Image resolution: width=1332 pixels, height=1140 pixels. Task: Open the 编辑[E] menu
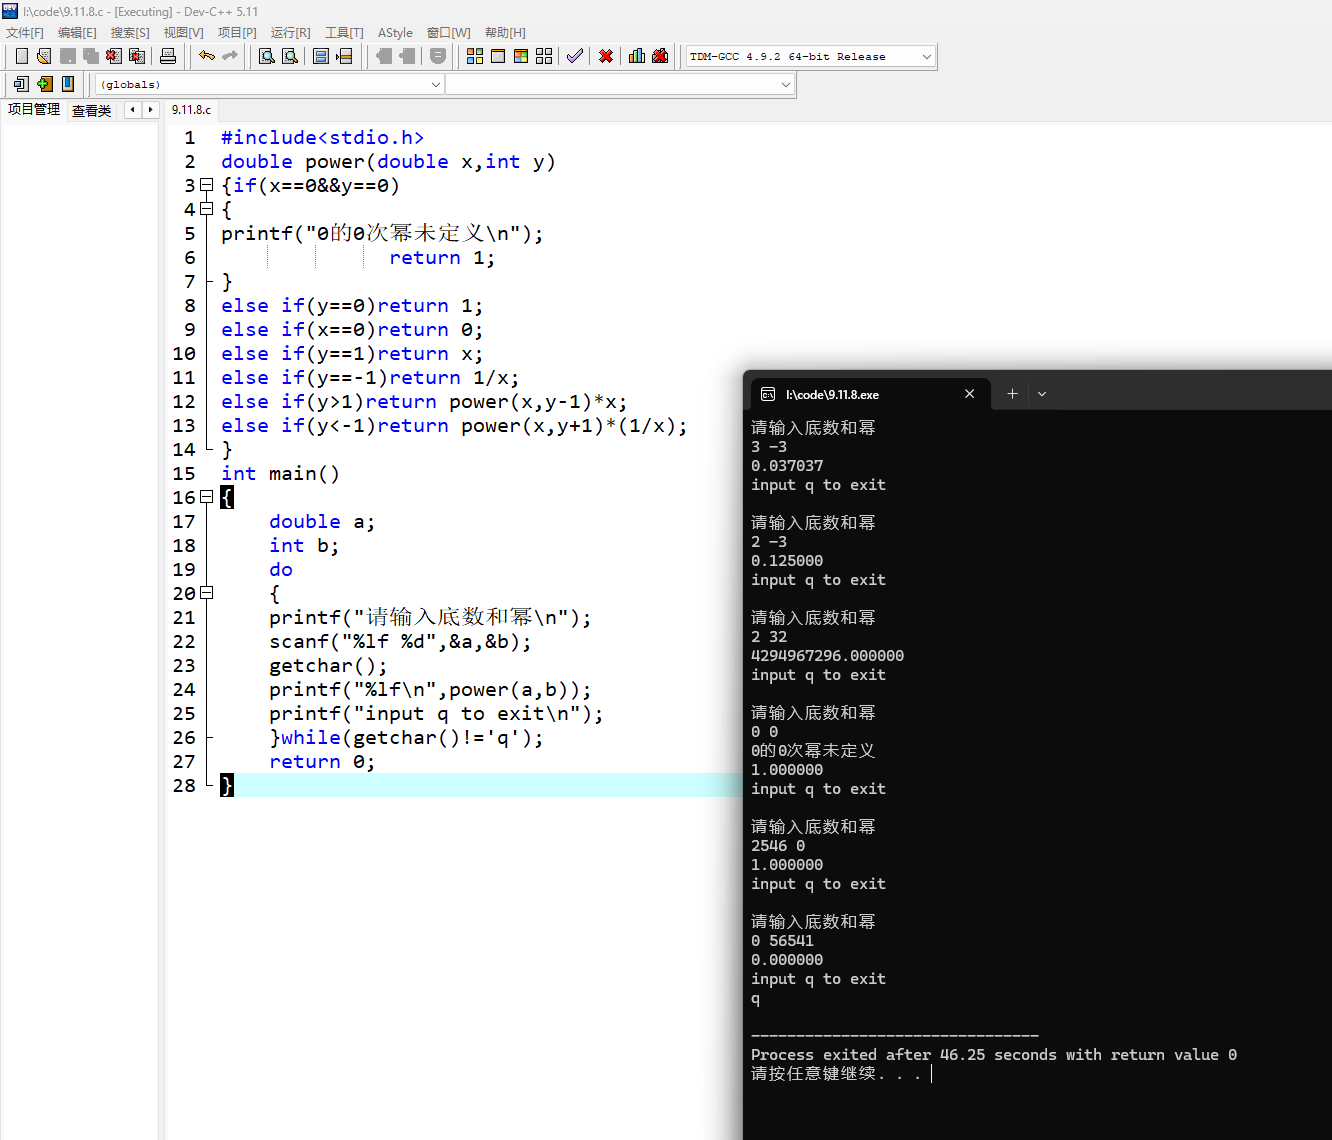pyautogui.click(x=77, y=33)
